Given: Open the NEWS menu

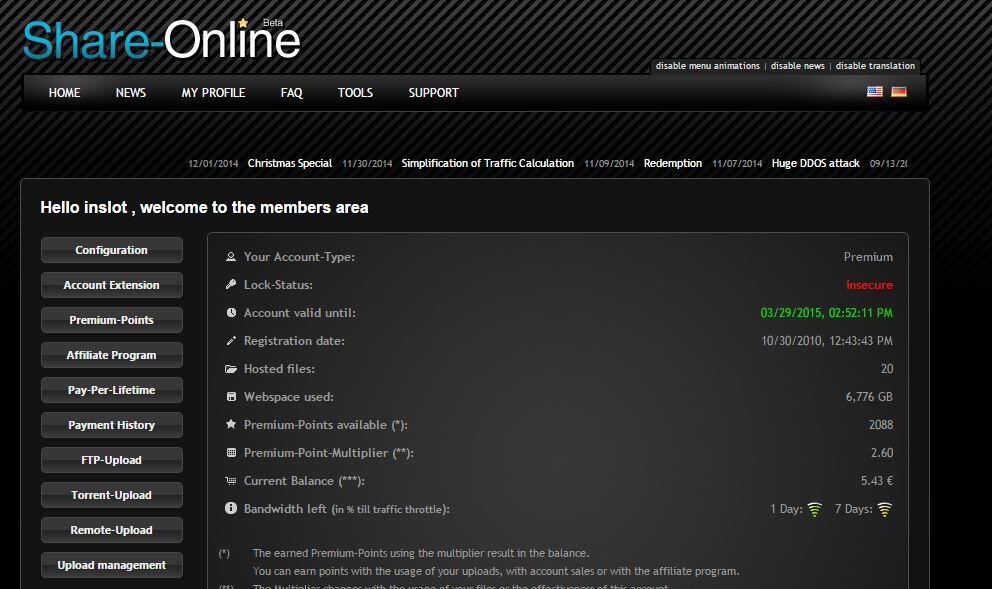Looking at the screenshot, I should (x=131, y=92).
